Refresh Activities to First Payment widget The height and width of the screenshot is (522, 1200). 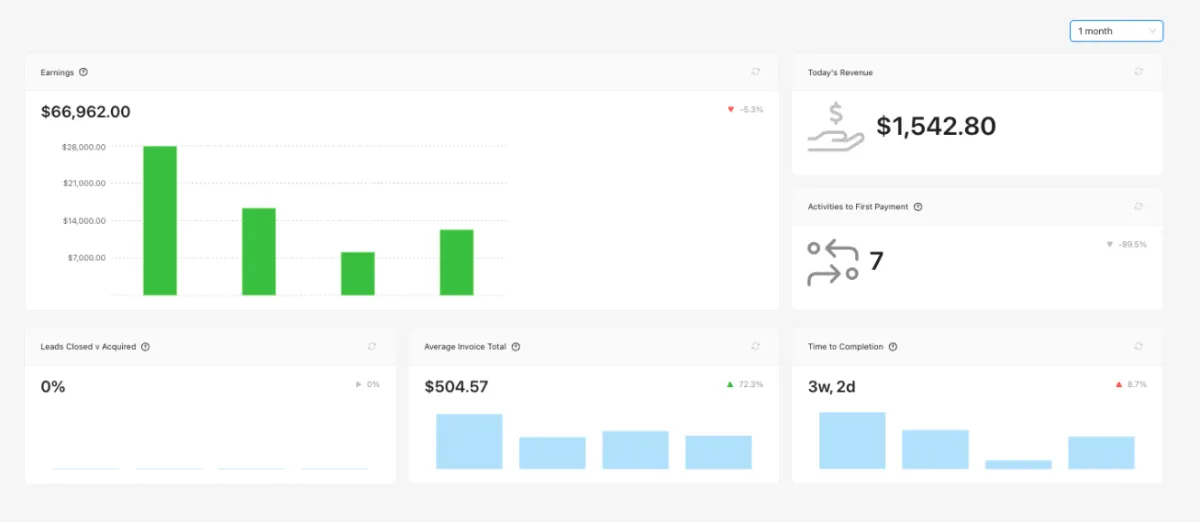1138,206
